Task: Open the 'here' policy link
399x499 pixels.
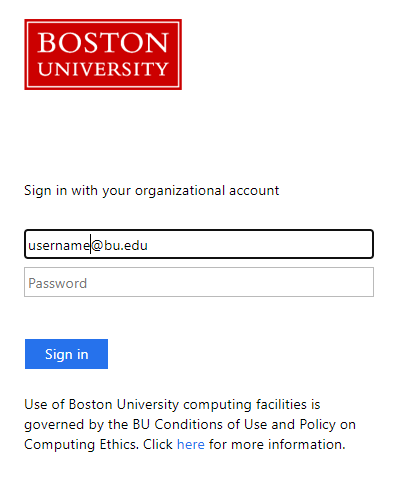Action: 191,444
